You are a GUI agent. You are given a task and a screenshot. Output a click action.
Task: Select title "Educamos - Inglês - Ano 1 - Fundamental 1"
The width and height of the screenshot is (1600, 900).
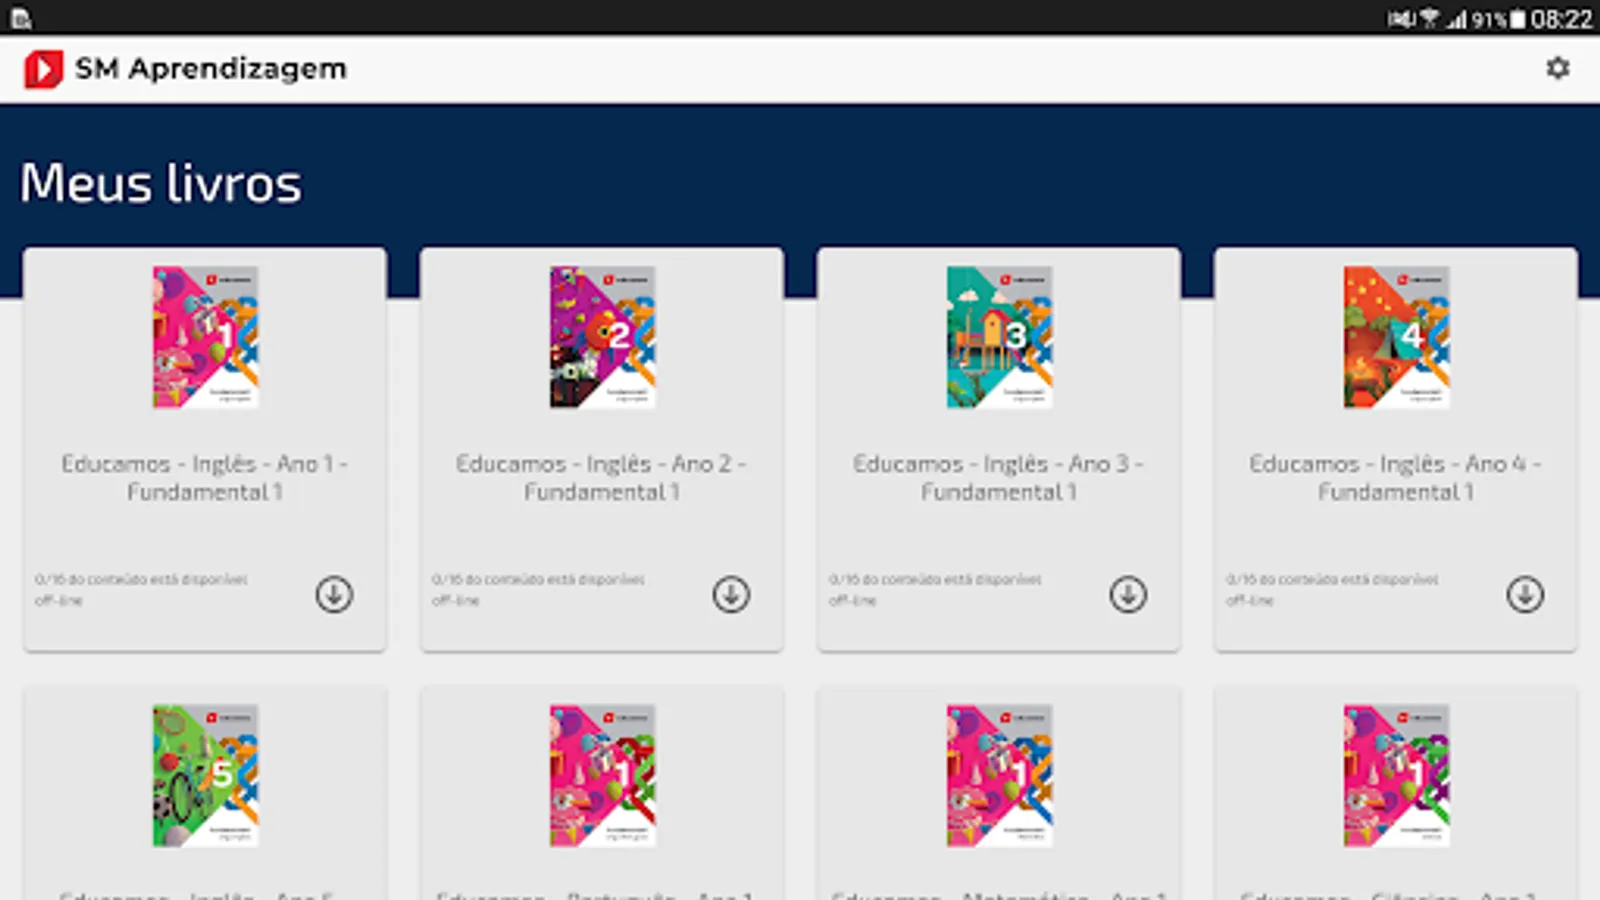point(205,478)
